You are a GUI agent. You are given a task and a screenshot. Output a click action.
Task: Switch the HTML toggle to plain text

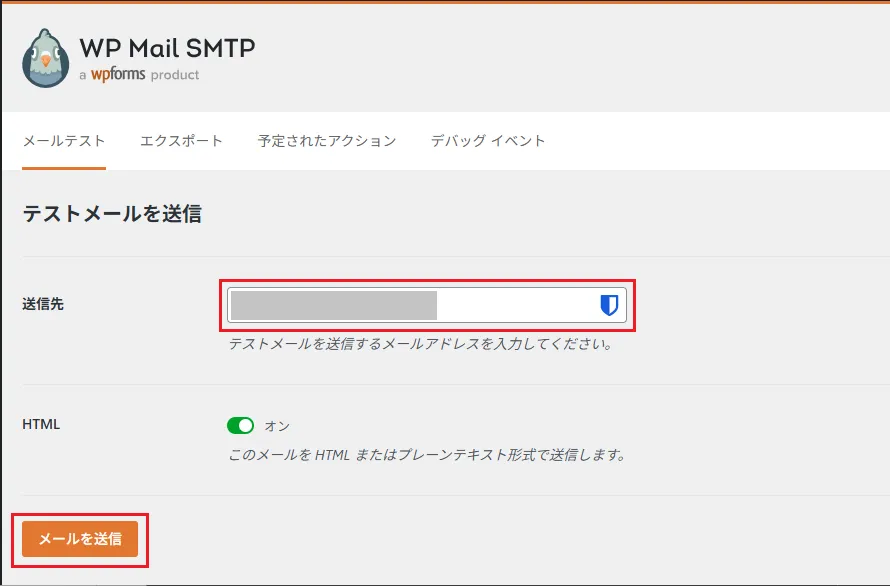[240, 425]
